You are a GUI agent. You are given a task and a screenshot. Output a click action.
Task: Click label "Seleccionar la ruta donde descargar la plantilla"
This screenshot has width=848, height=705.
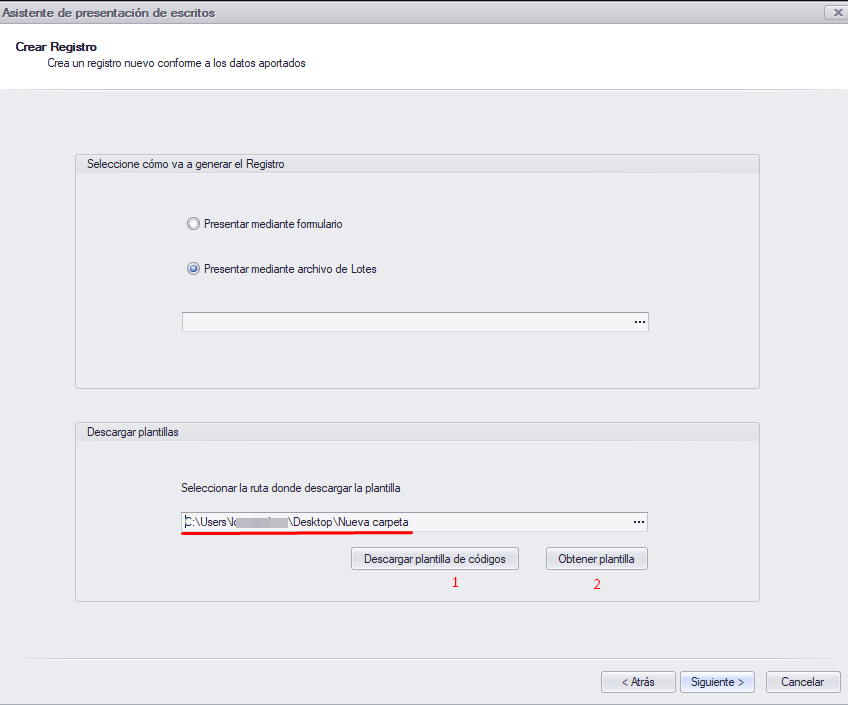290,488
